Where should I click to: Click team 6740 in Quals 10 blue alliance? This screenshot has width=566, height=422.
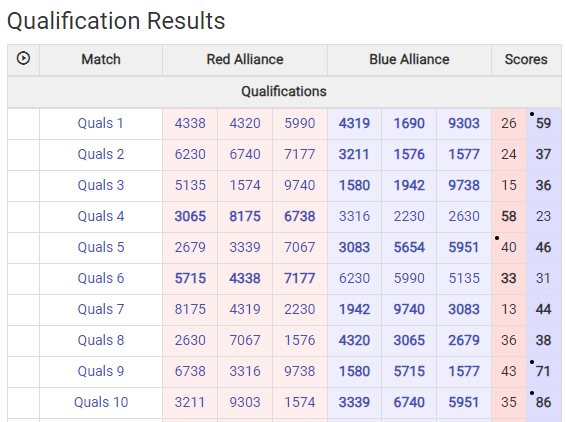coord(409,402)
